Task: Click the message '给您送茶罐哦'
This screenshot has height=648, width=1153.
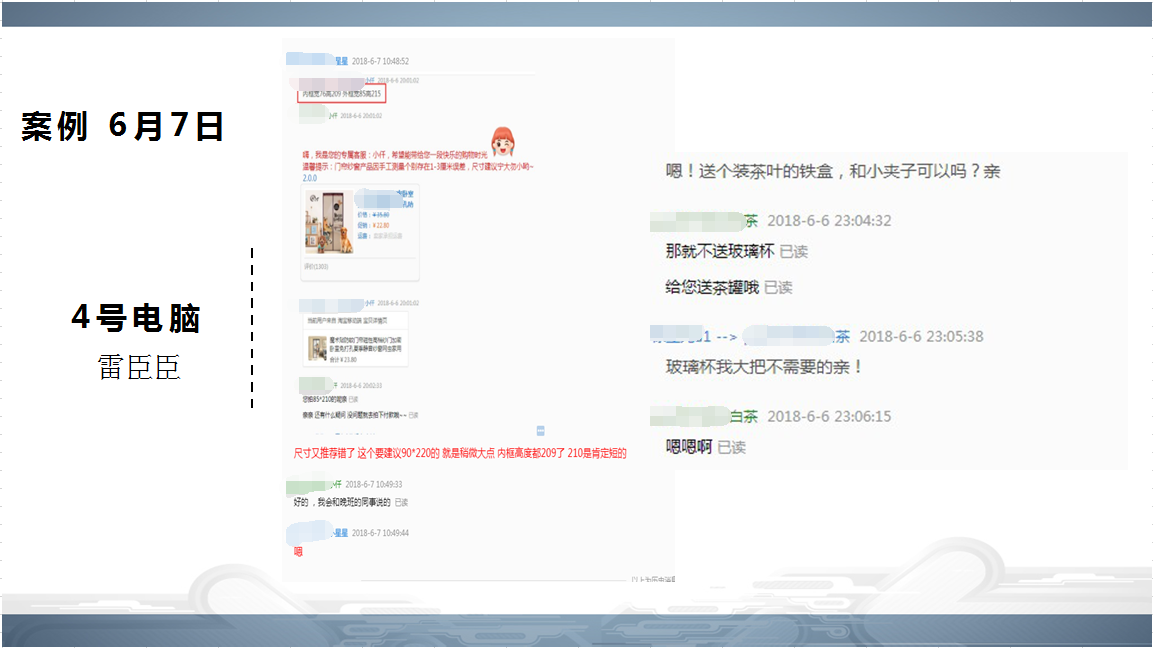Action: pos(712,288)
